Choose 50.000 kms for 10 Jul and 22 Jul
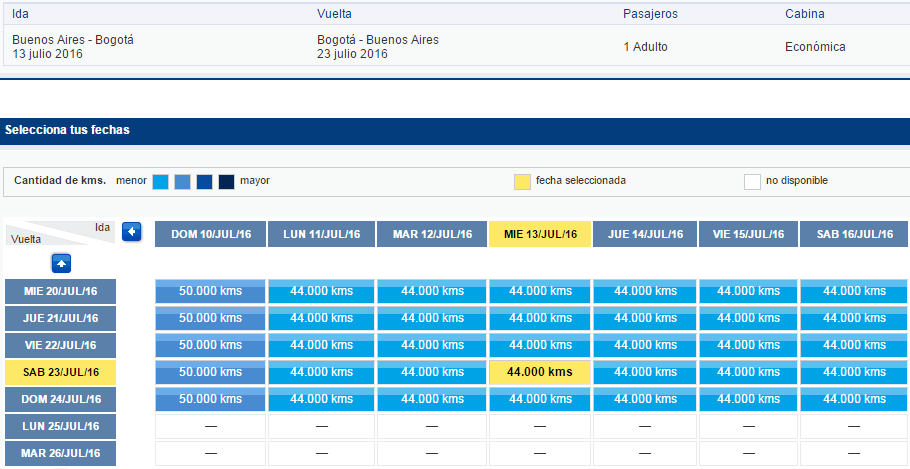 pyautogui.click(x=211, y=345)
